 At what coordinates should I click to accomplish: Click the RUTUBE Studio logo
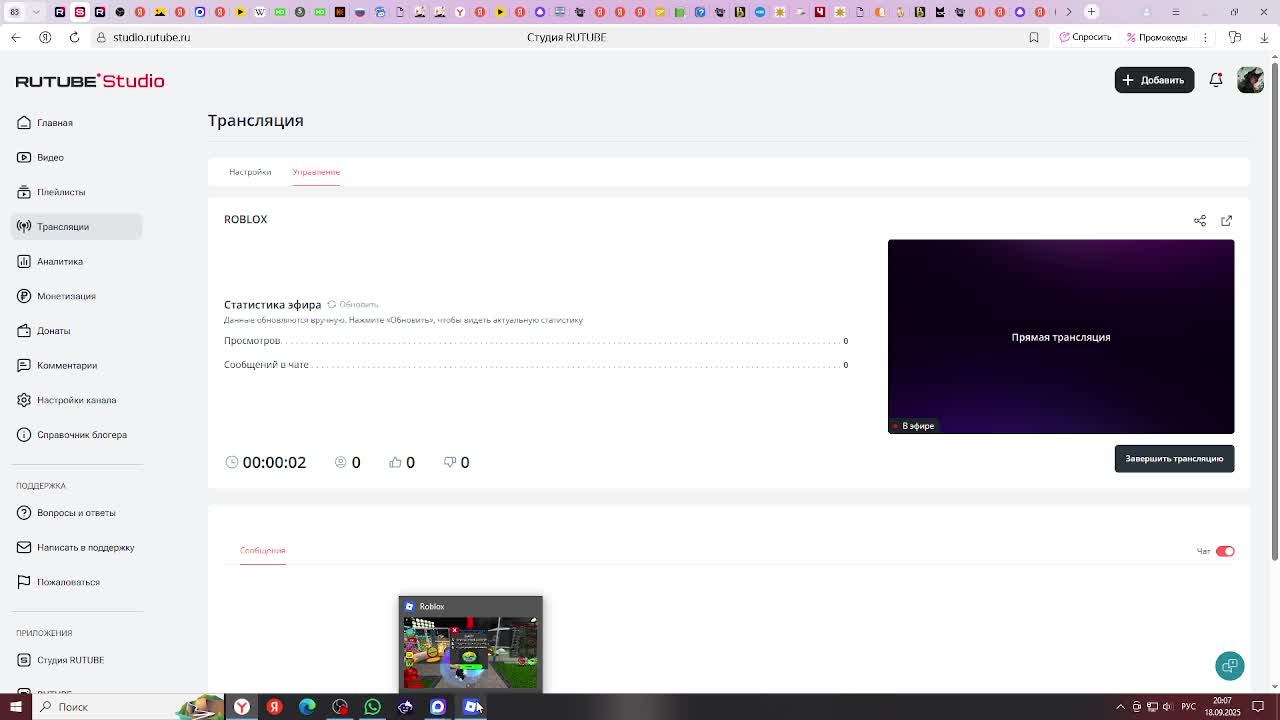coord(90,81)
